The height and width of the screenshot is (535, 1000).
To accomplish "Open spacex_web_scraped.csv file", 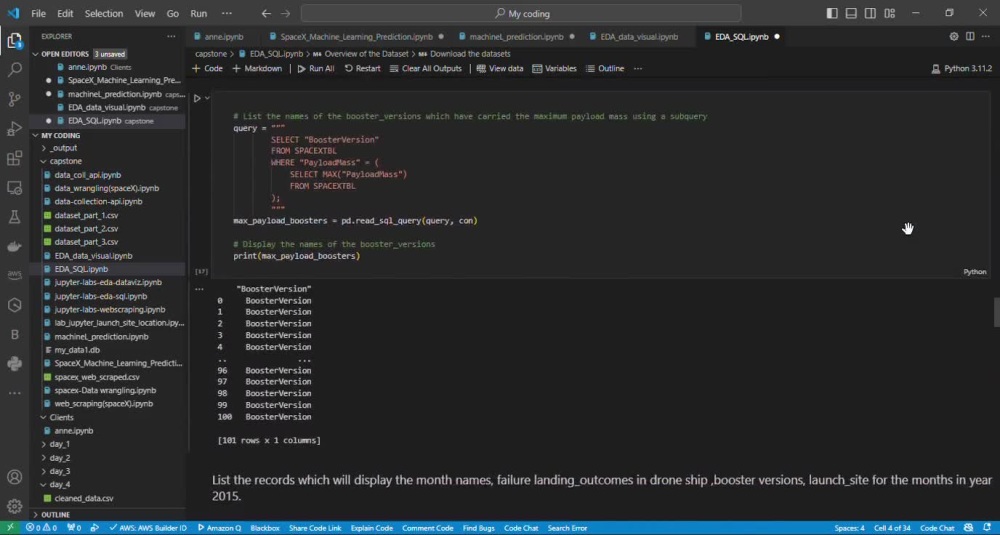I will click(96, 377).
